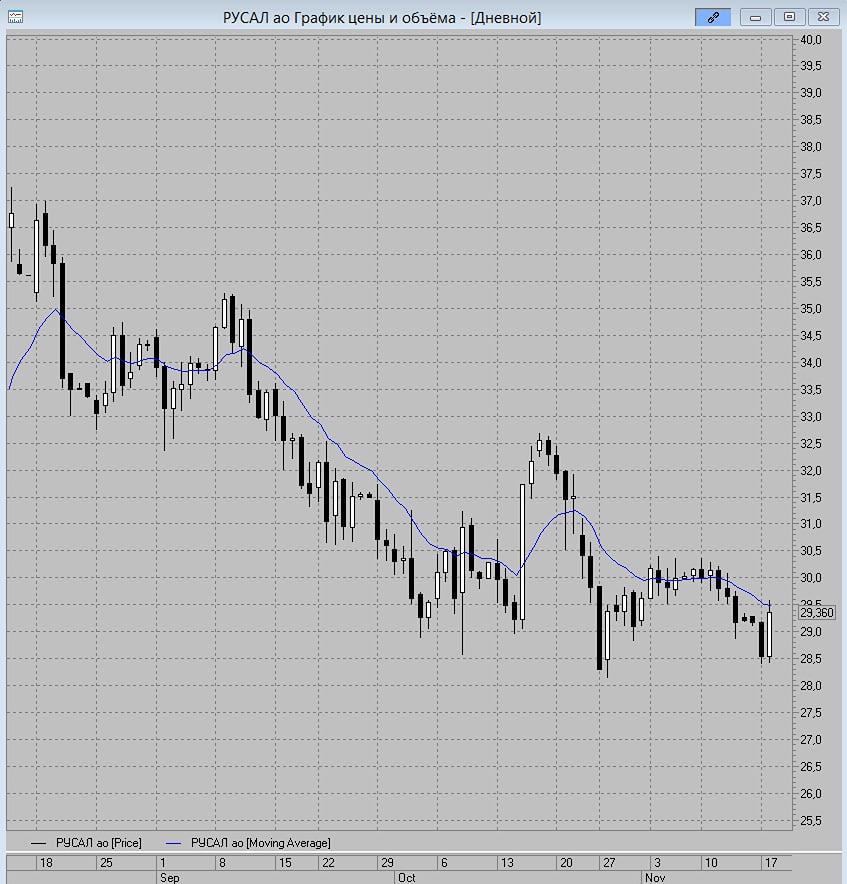Image resolution: width=847 pixels, height=884 pixels.
Task: Minimize the РУСАЛ chart window
Action: (x=756, y=17)
